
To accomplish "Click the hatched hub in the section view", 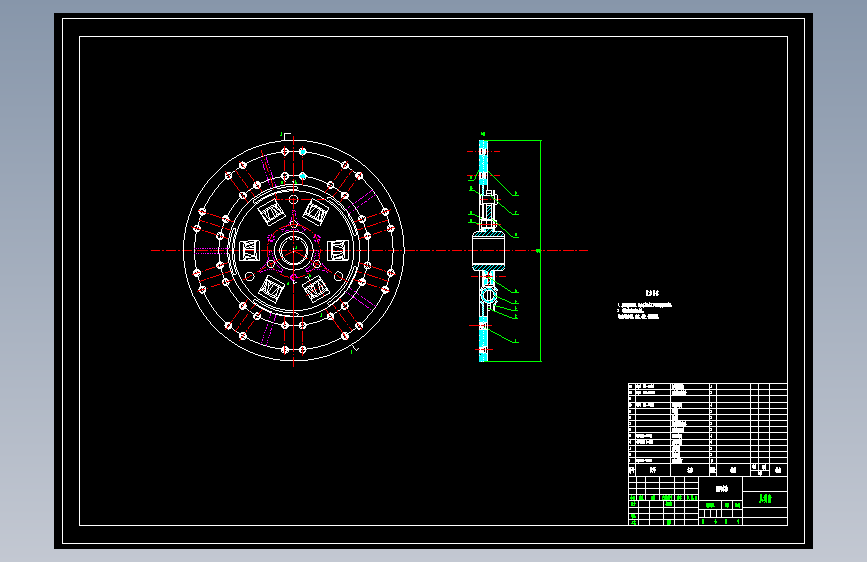I will tap(488, 251).
